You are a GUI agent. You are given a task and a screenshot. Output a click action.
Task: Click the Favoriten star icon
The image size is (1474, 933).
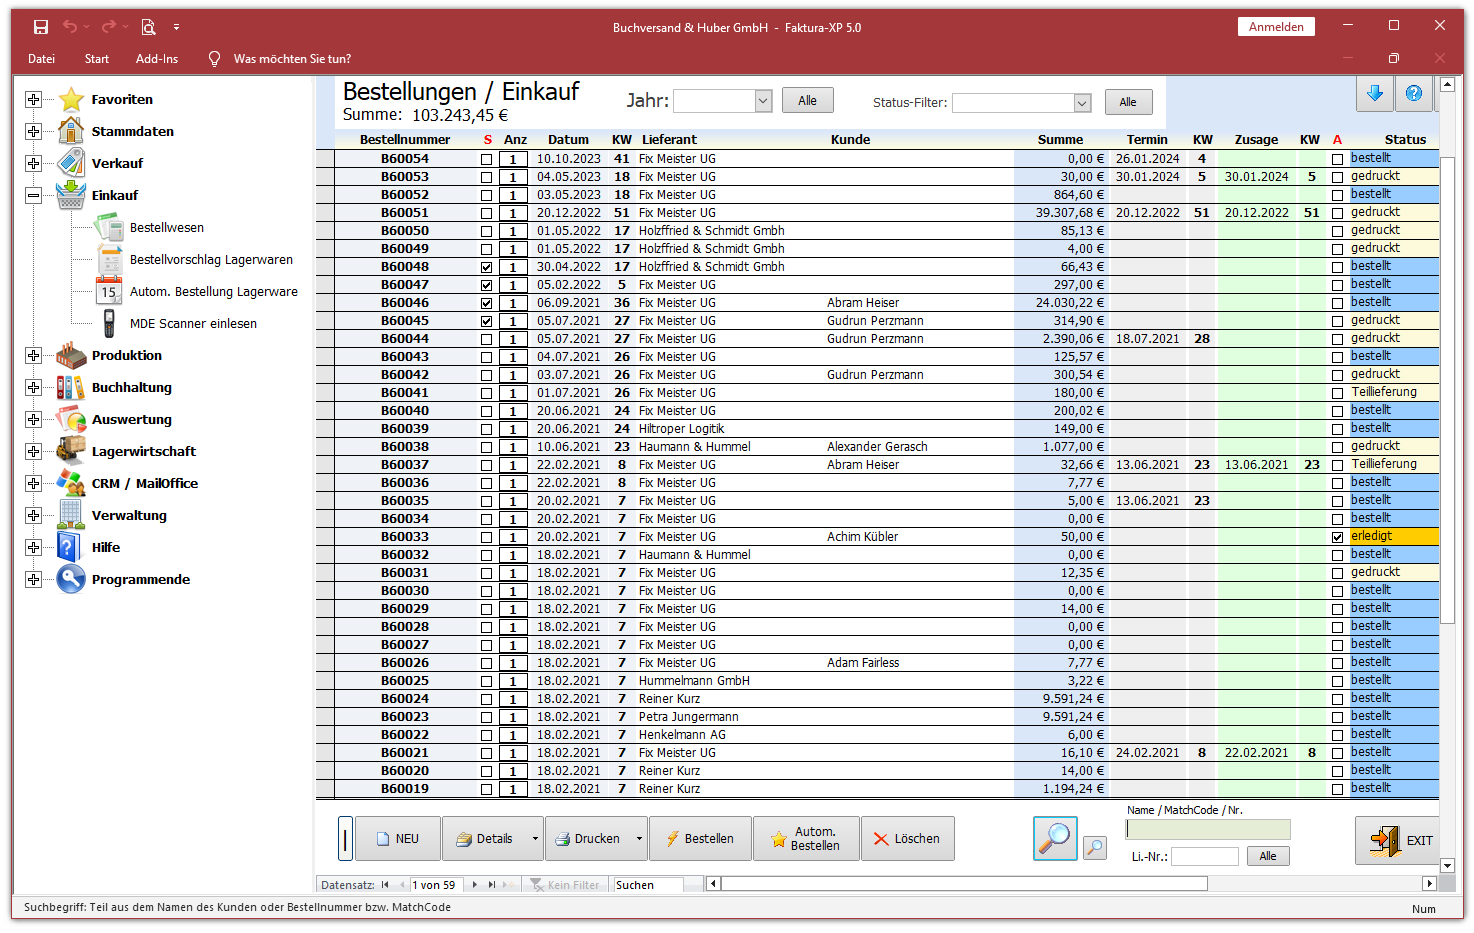pyautogui.click(x=71, y=99)
